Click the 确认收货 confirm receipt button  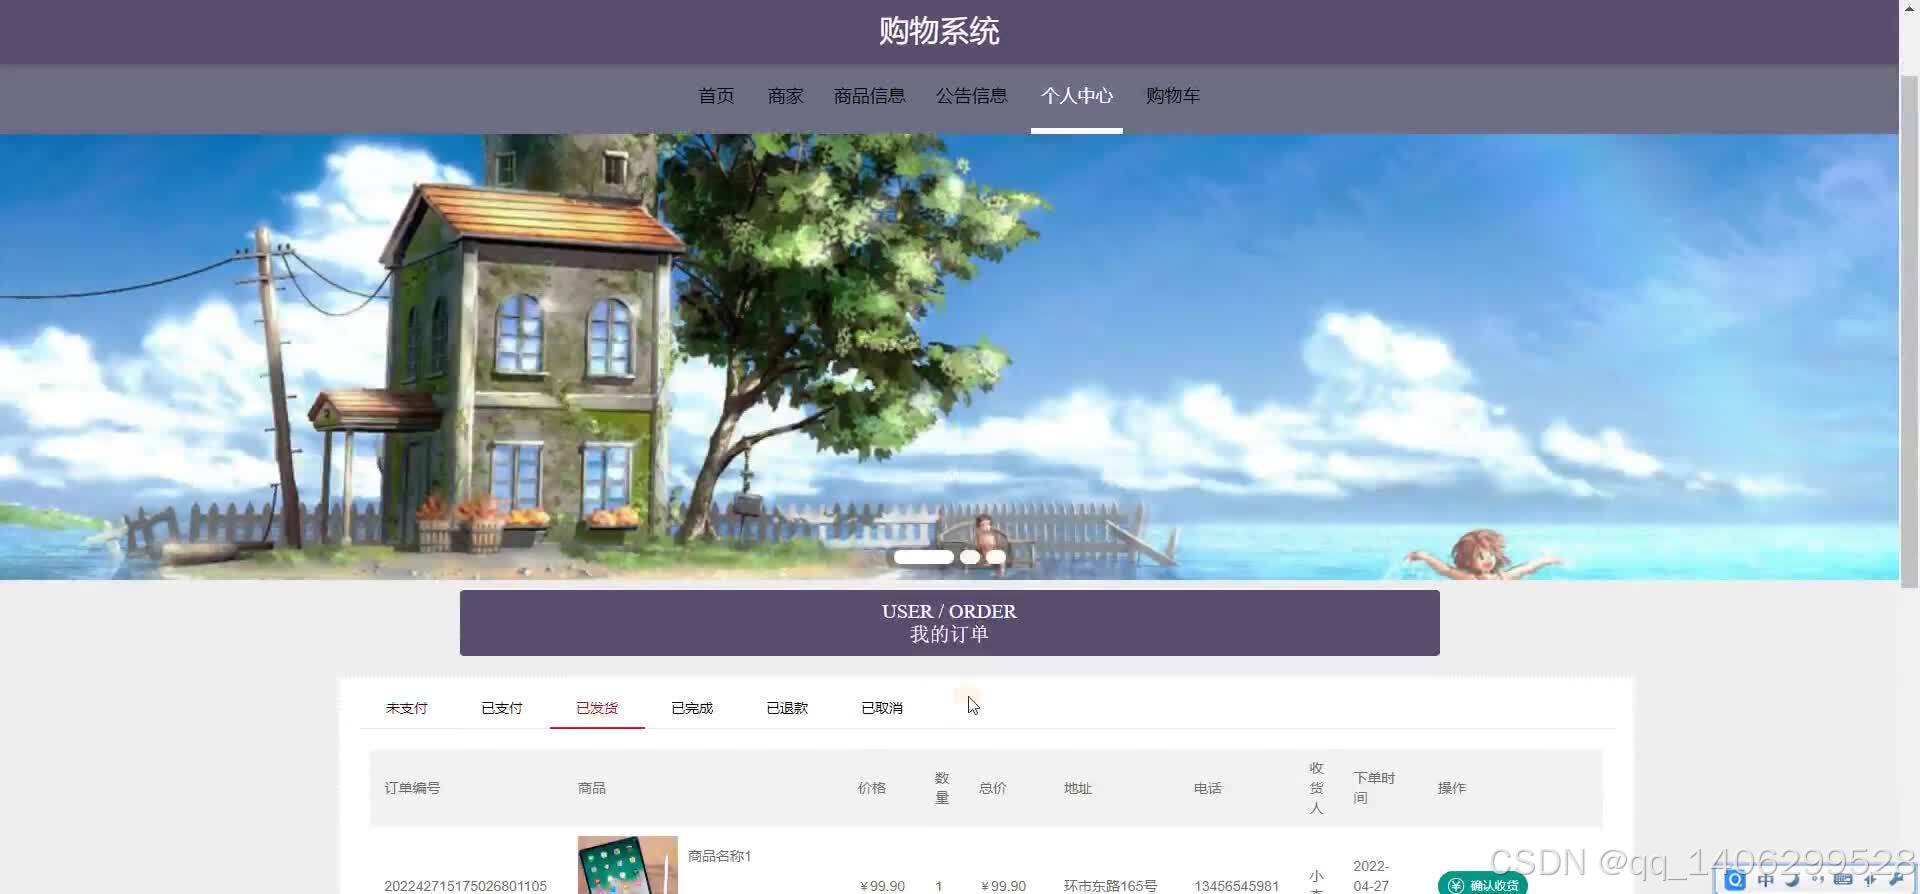click(1483, 884)
